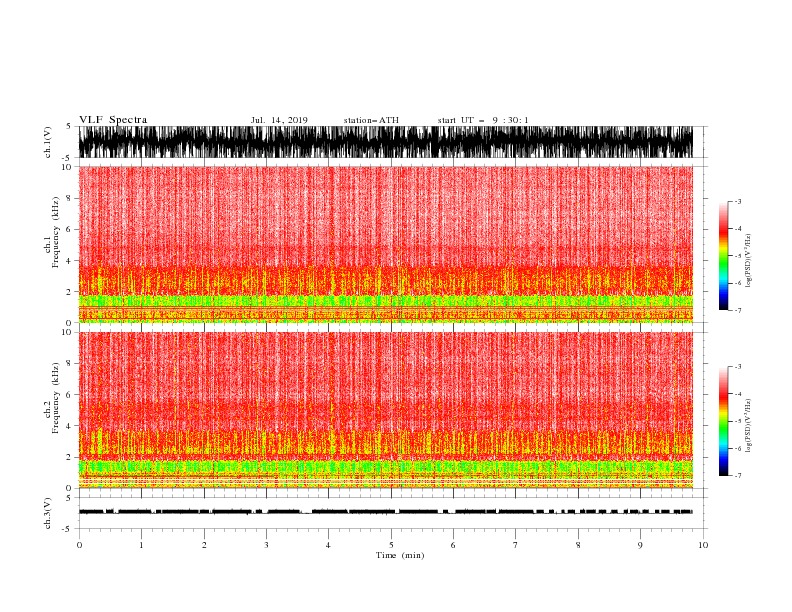Click the ch.1 spectrogram plot area

tap(385, 244)
